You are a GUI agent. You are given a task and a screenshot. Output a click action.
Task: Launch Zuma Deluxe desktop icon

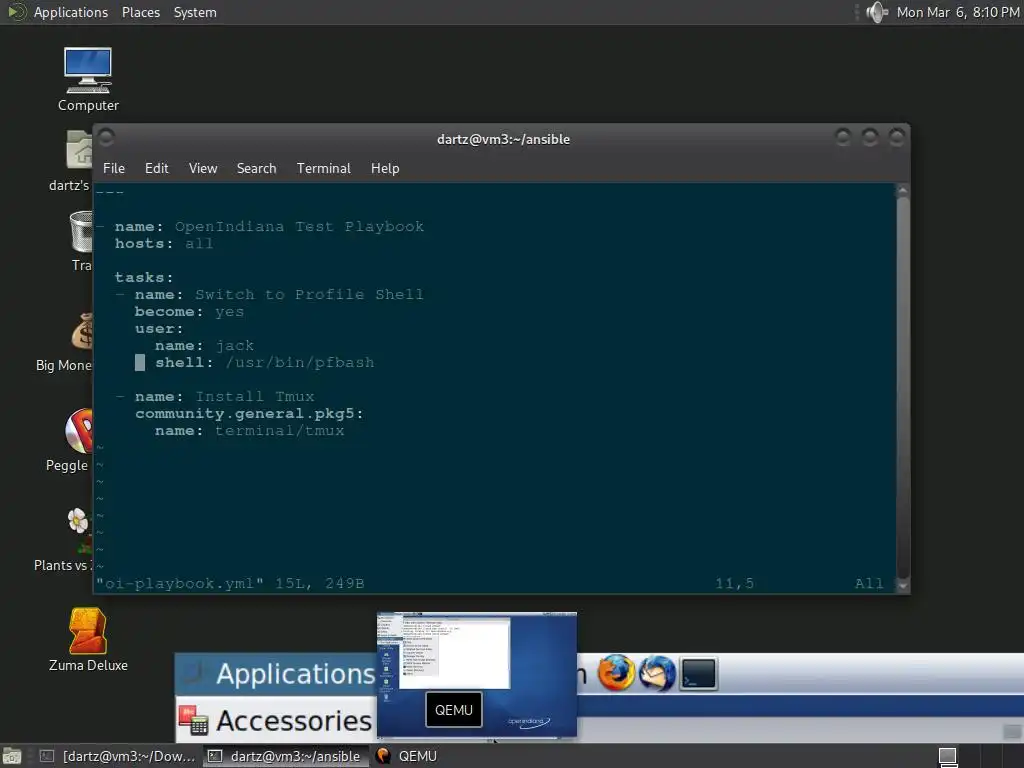88,630
